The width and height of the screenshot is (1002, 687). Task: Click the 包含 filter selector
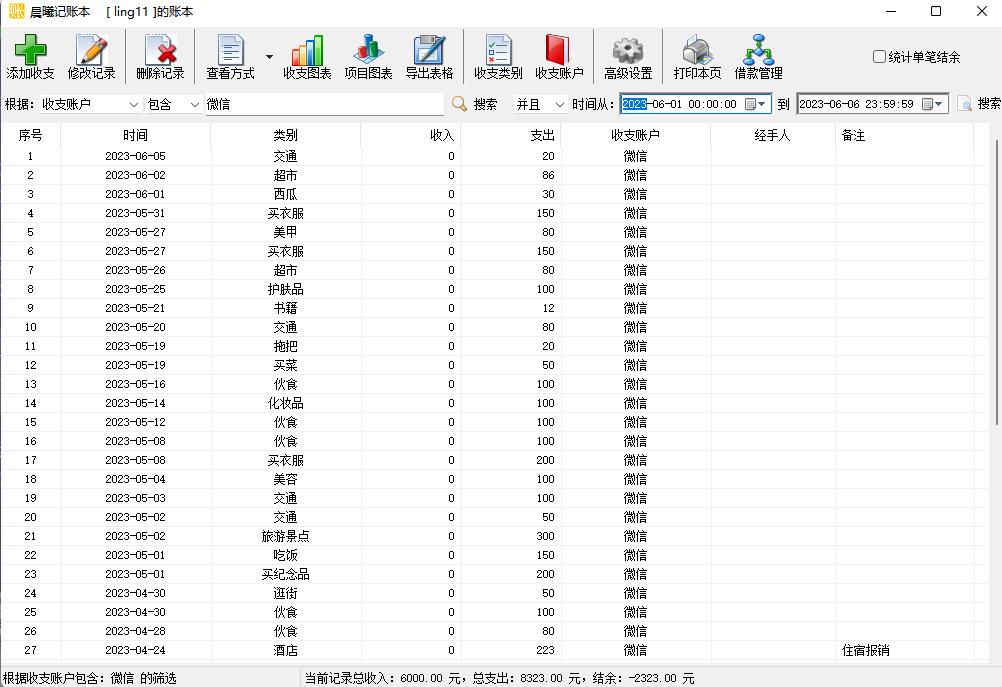tap(192, 103)
